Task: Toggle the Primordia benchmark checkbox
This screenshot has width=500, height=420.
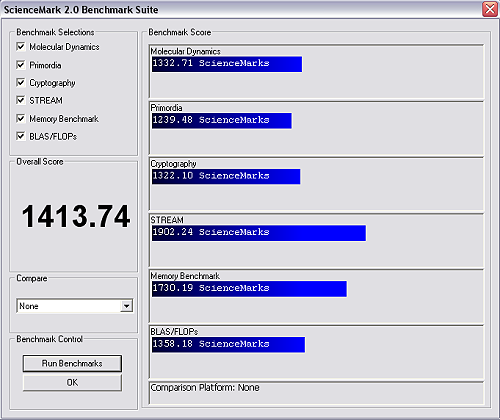Action: point(21,65)
